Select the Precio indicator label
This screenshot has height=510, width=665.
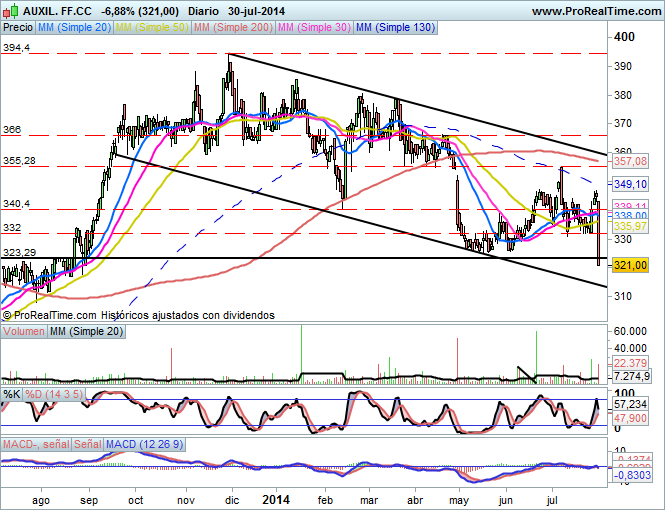point(18,28)
